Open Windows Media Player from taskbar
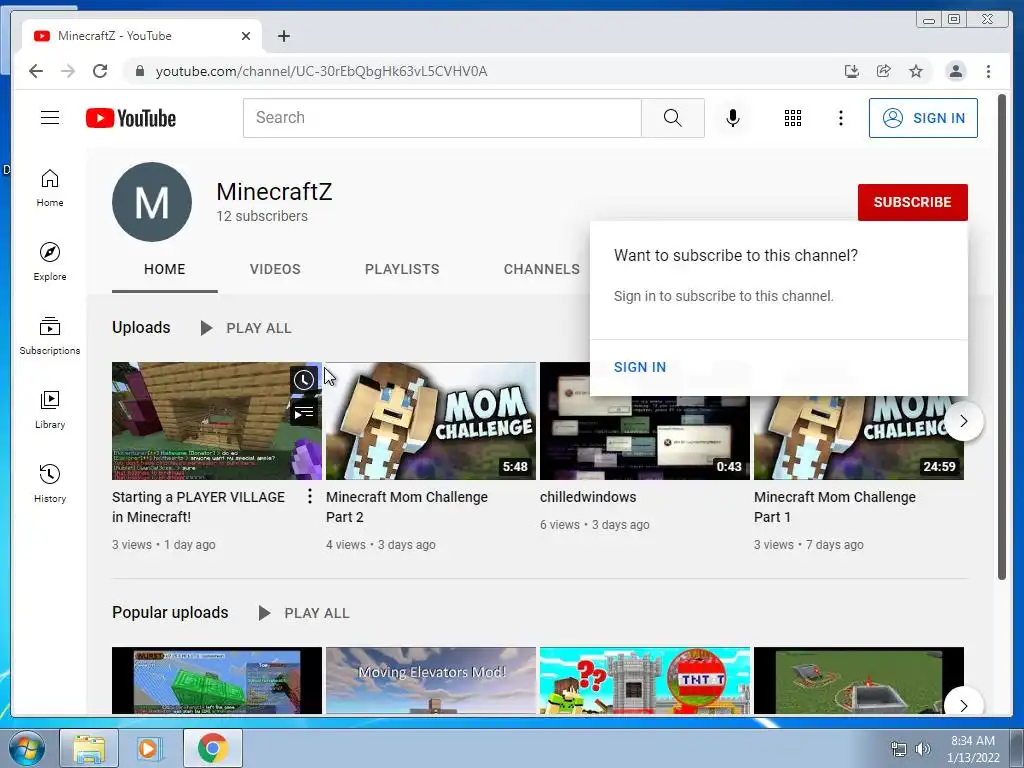1024x768 pixels. [148, 748]
